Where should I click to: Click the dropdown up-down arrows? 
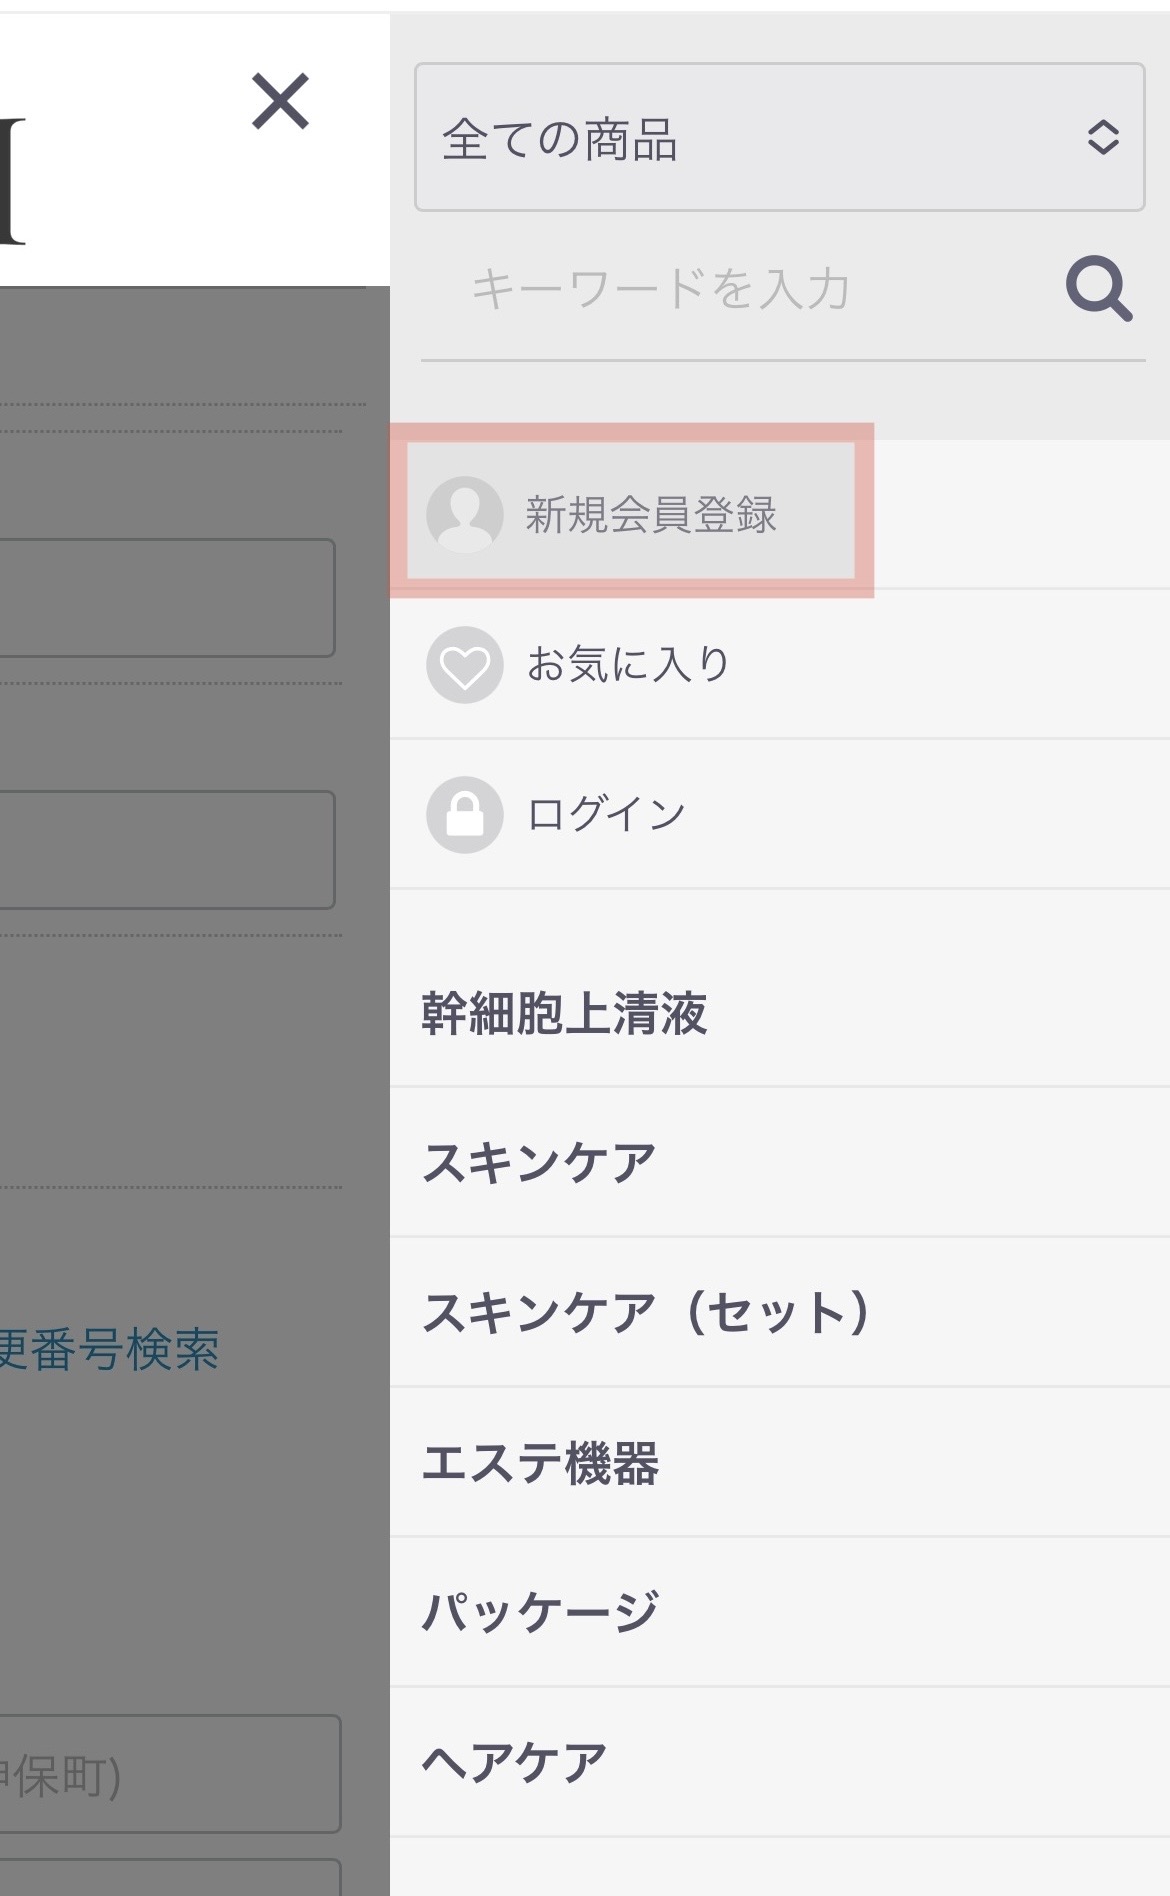(1103, 137)
